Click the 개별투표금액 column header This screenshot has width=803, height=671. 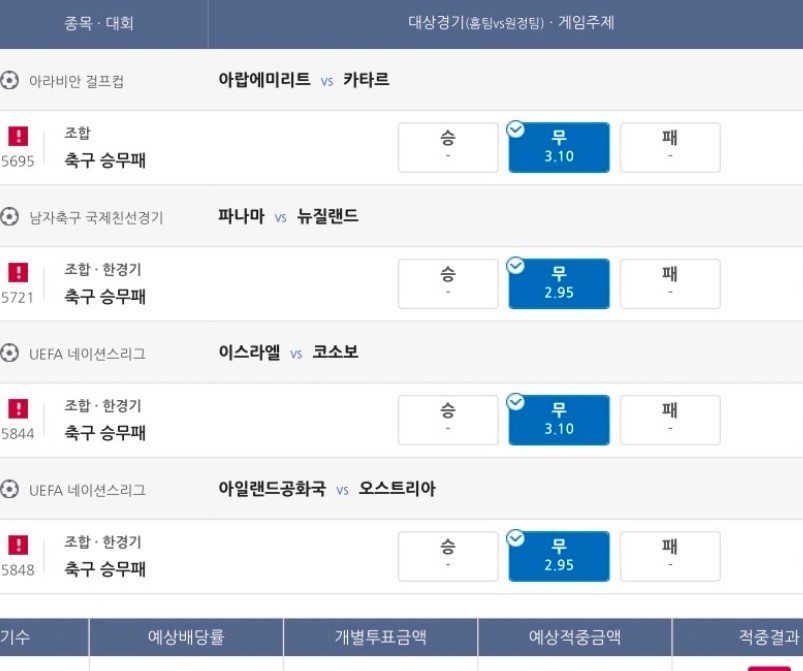(x=380, y=637)
